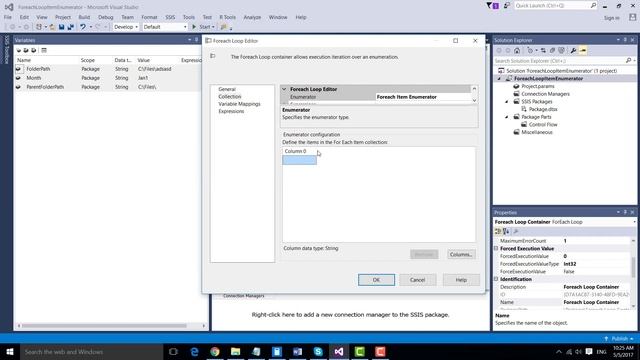This screenshot has width=640, height=360.
Task: Open Skype from the Windows taskbar
Action: pos(318,352)
